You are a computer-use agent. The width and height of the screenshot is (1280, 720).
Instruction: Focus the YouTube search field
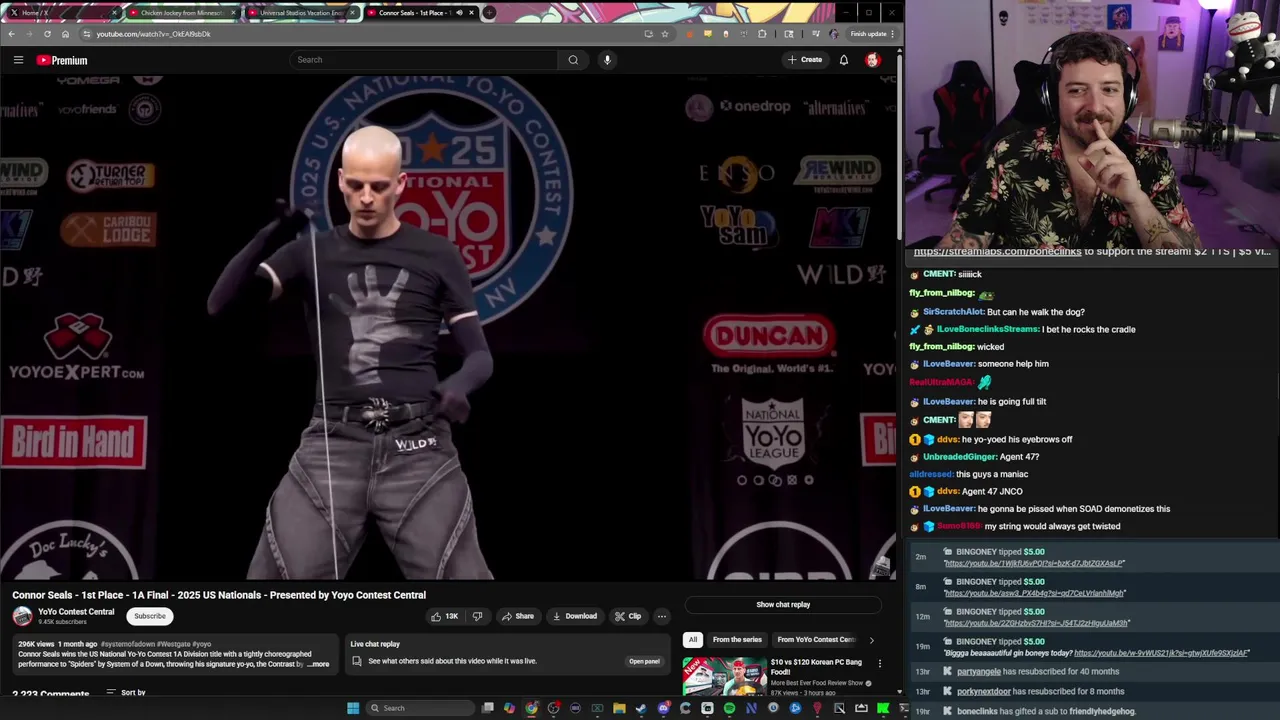pos(424,60)
